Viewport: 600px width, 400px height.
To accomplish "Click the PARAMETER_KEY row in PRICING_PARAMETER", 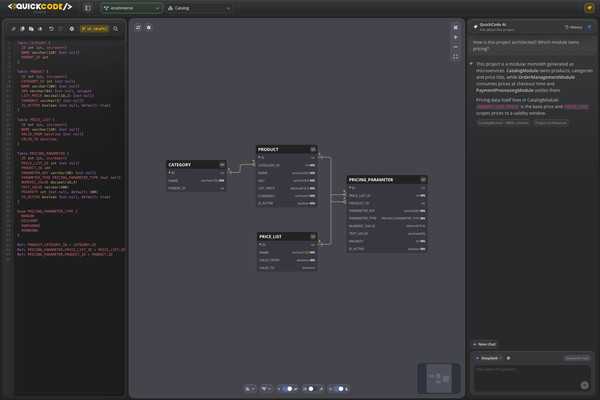I will [387, 211].
